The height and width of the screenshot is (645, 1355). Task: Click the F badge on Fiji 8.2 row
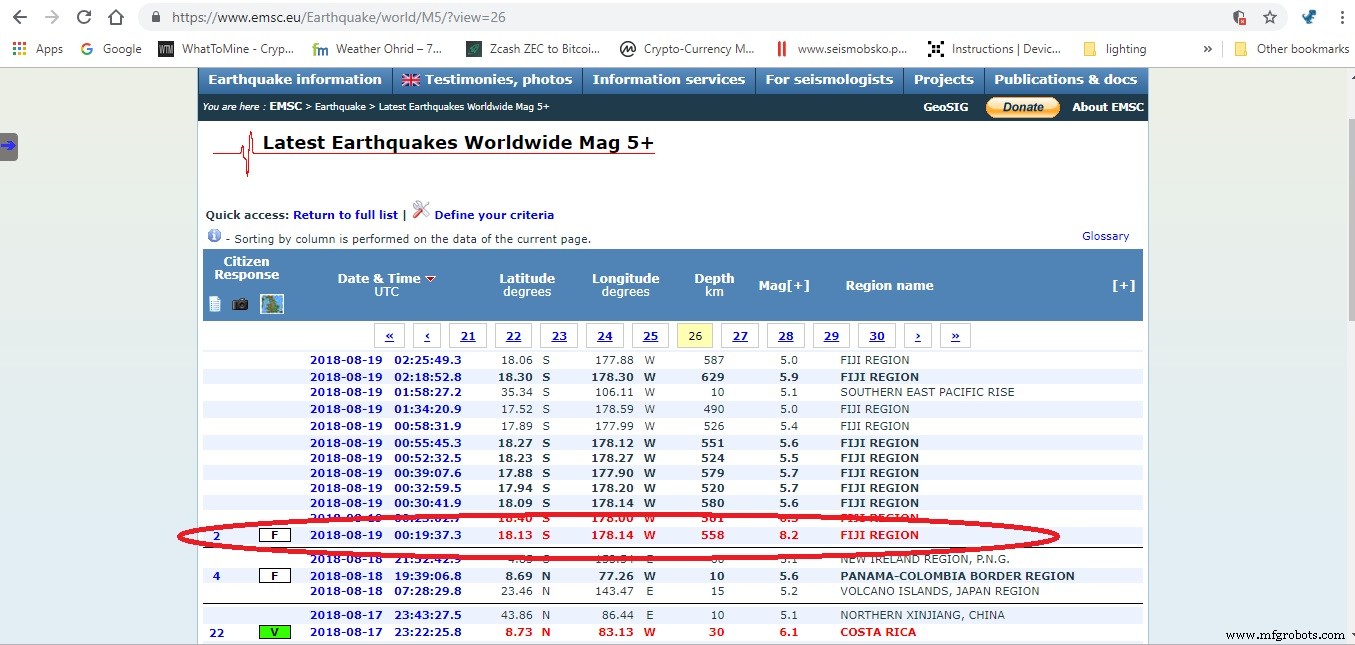pyautogui.click(x=274, y=535)
